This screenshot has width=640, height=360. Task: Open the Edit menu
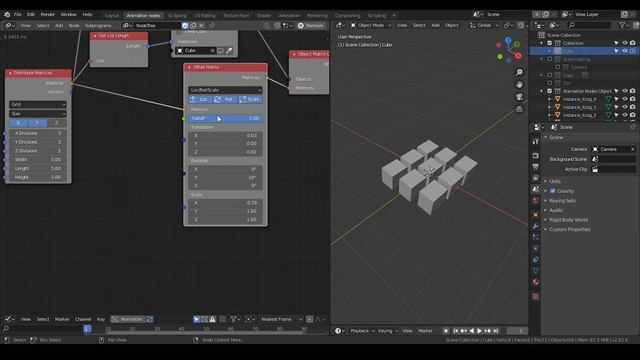pyautogui.click(x=31, y=14)
